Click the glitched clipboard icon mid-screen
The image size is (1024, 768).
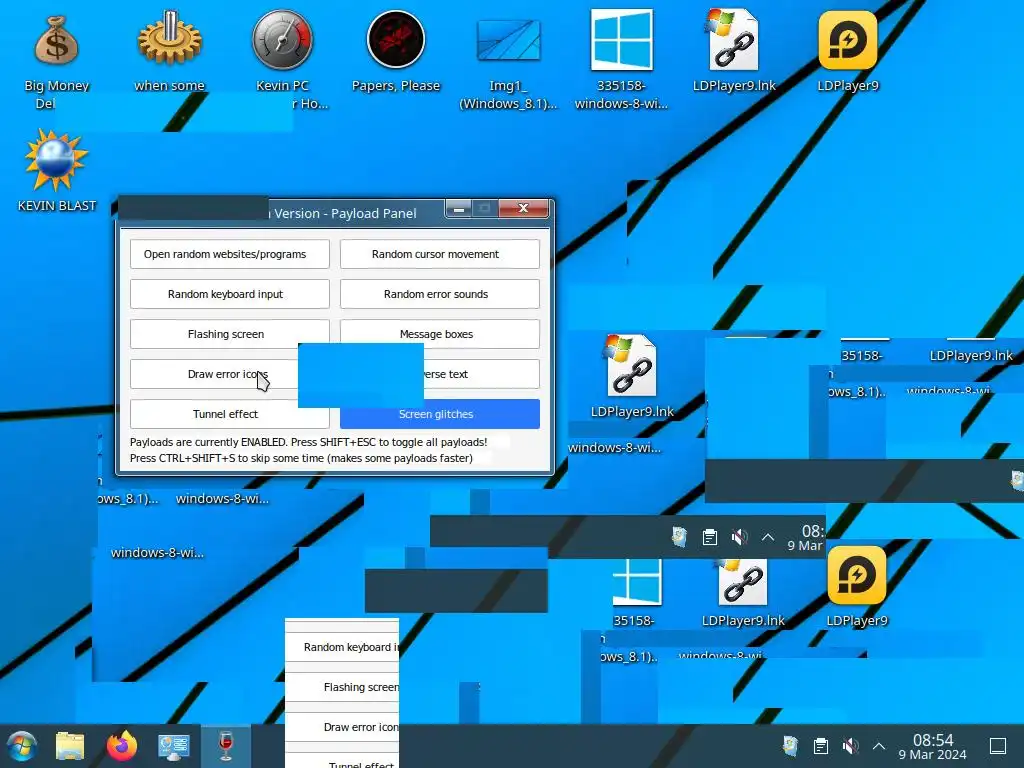tap(710, 537)
